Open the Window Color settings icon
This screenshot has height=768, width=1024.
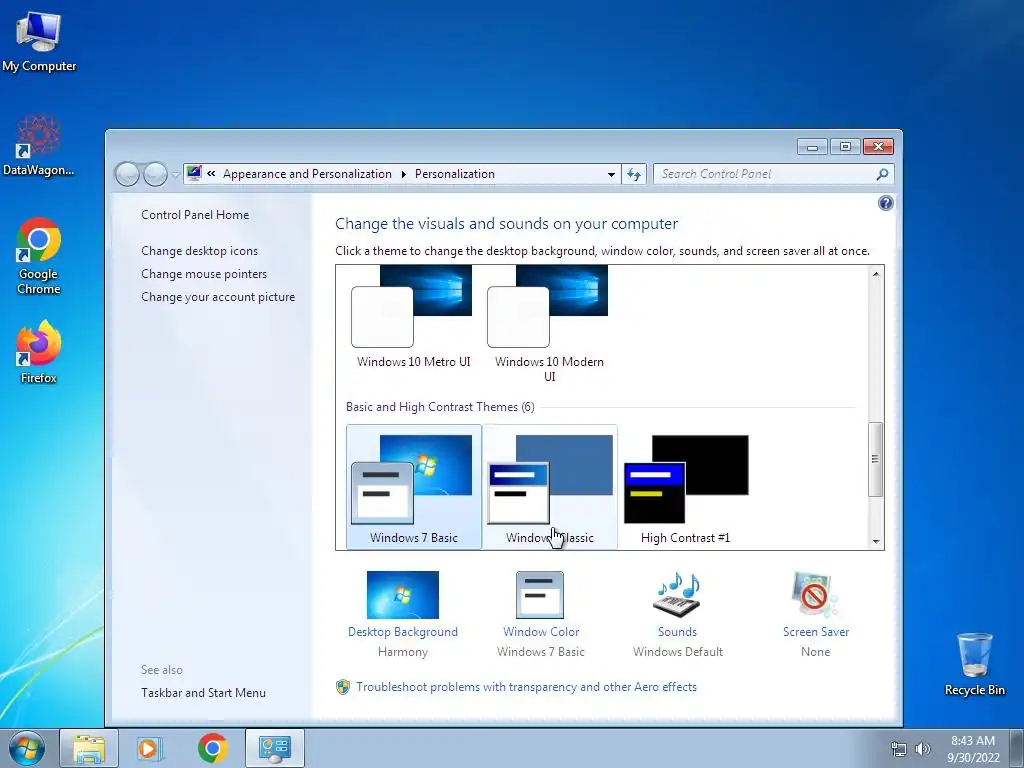click(x=540, y=595)
